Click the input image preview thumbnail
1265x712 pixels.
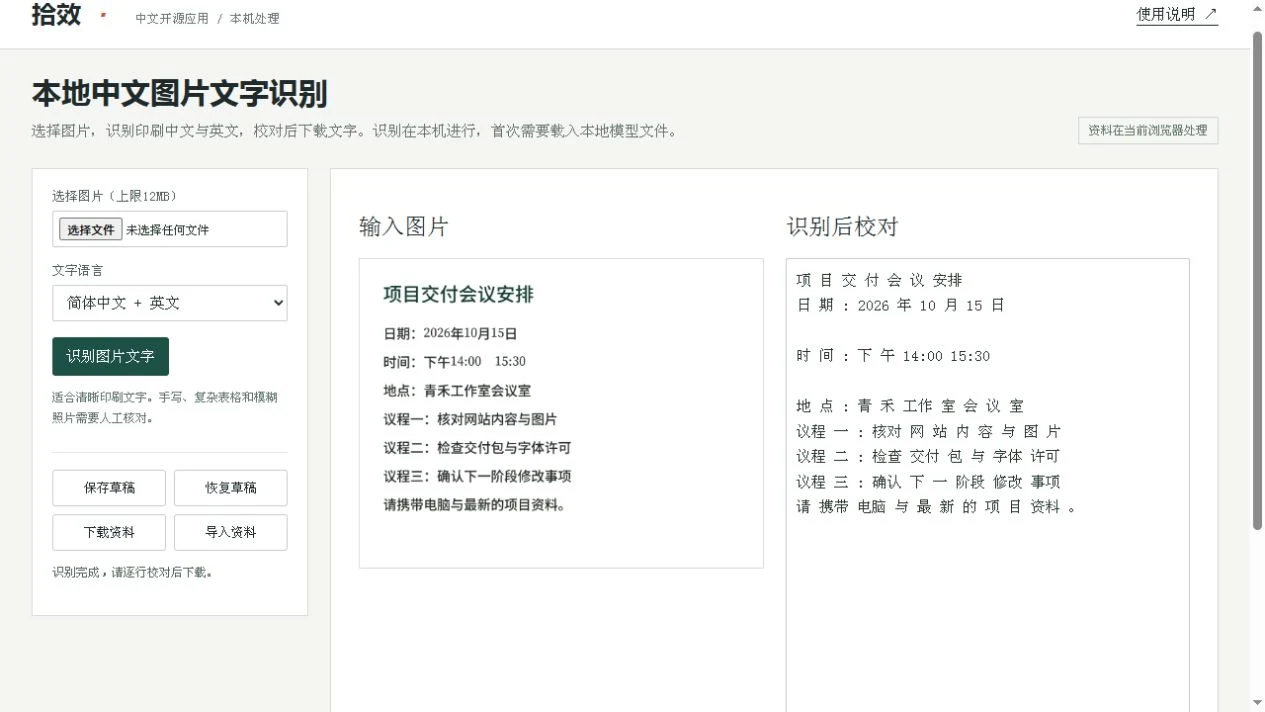[561, 413]
